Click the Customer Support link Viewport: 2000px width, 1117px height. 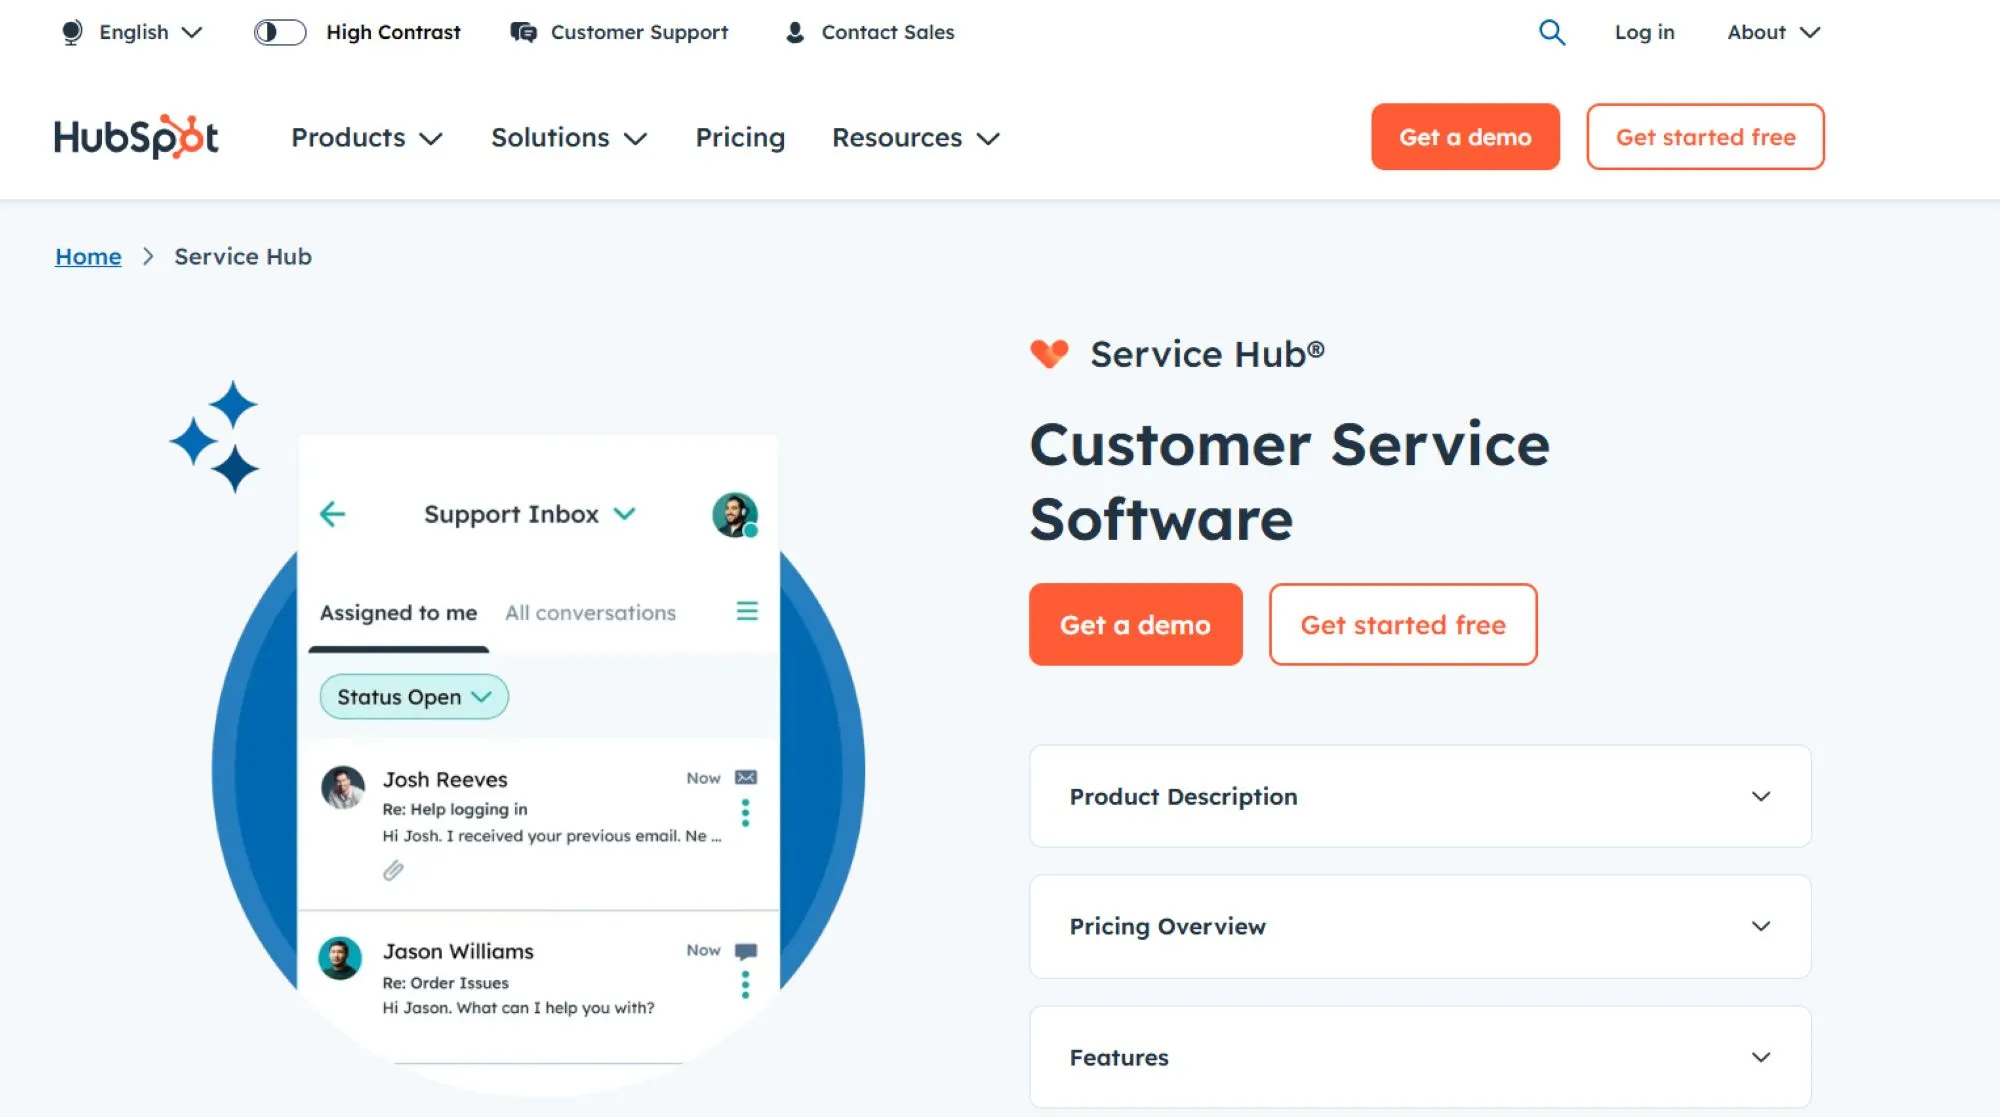point(639,32)
